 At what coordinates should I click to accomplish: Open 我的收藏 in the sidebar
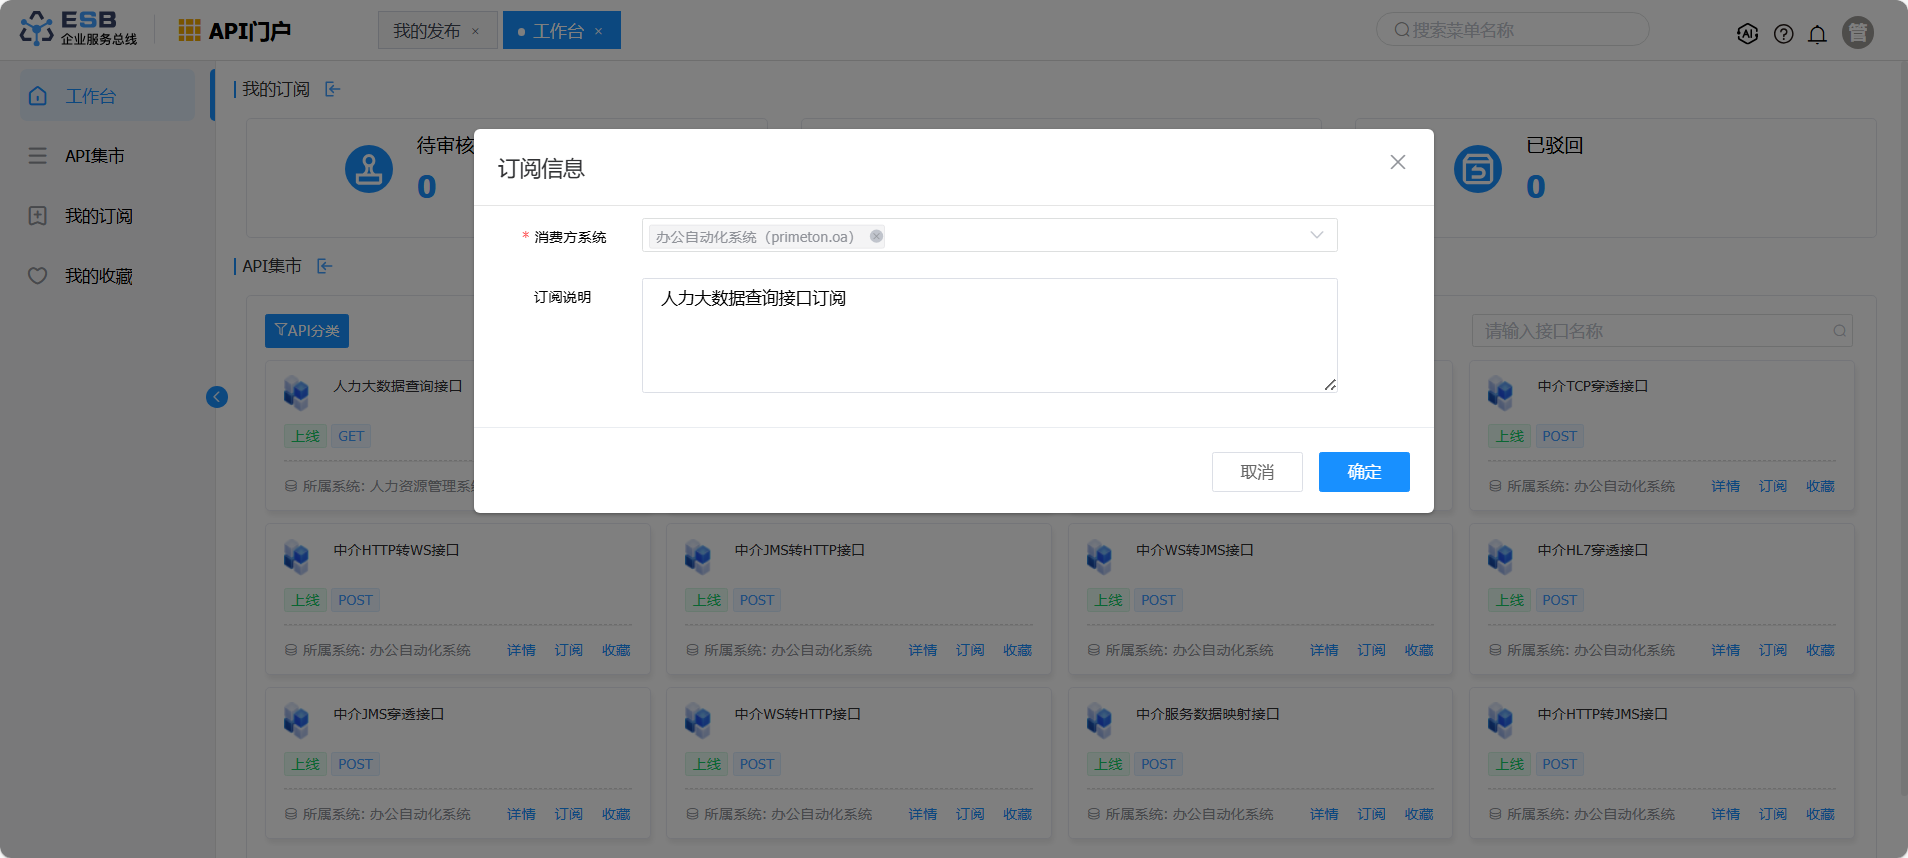[98, 276]
